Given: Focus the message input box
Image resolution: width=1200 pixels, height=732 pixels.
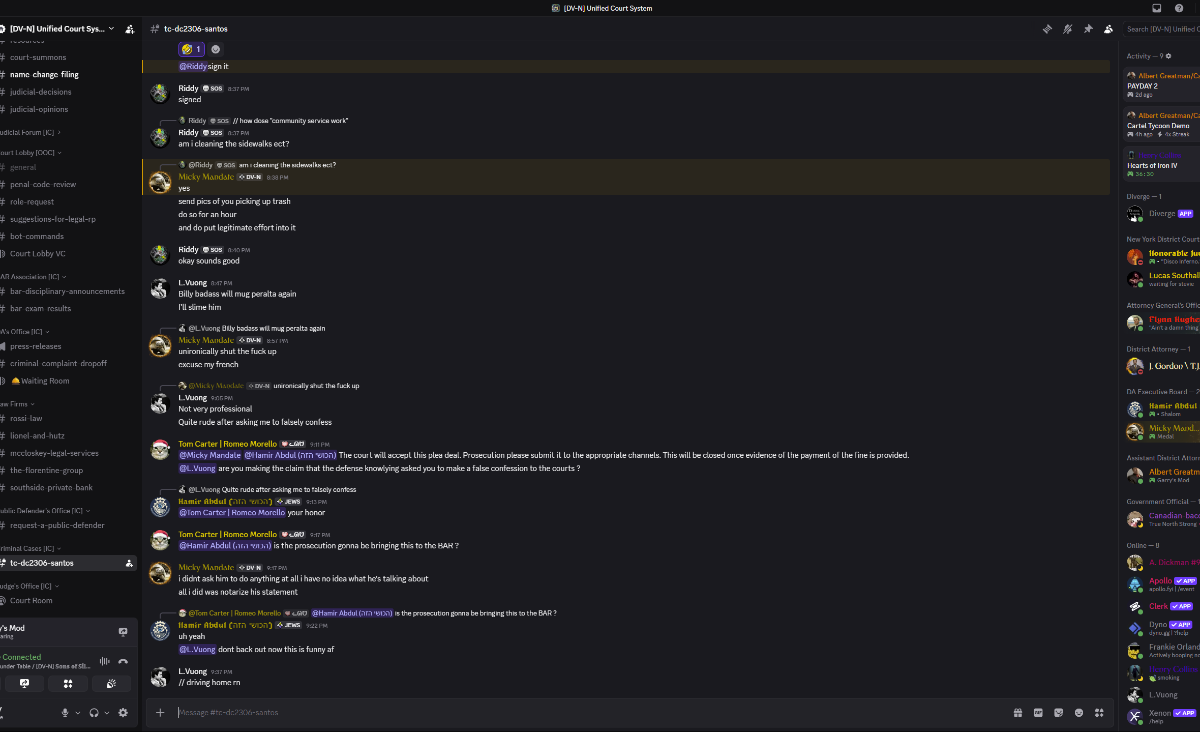Looking at the screenshot, I should tap(580, 712).
